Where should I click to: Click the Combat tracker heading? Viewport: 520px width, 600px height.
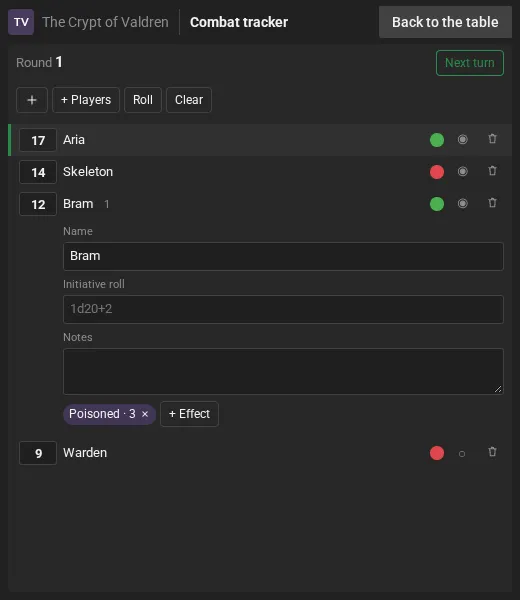click(x=239, y=22)
